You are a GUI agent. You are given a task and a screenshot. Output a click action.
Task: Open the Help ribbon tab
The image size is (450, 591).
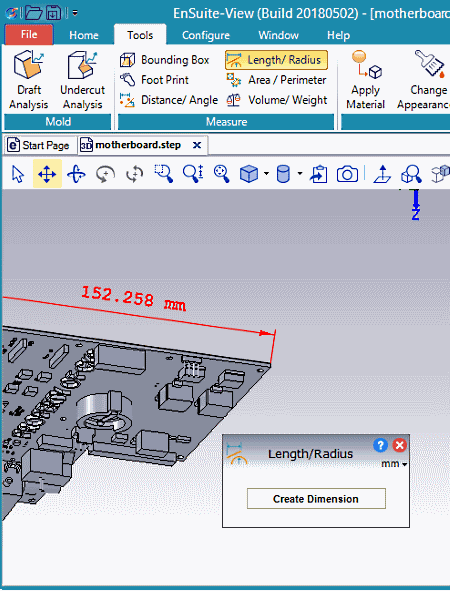tap(338, 35)
